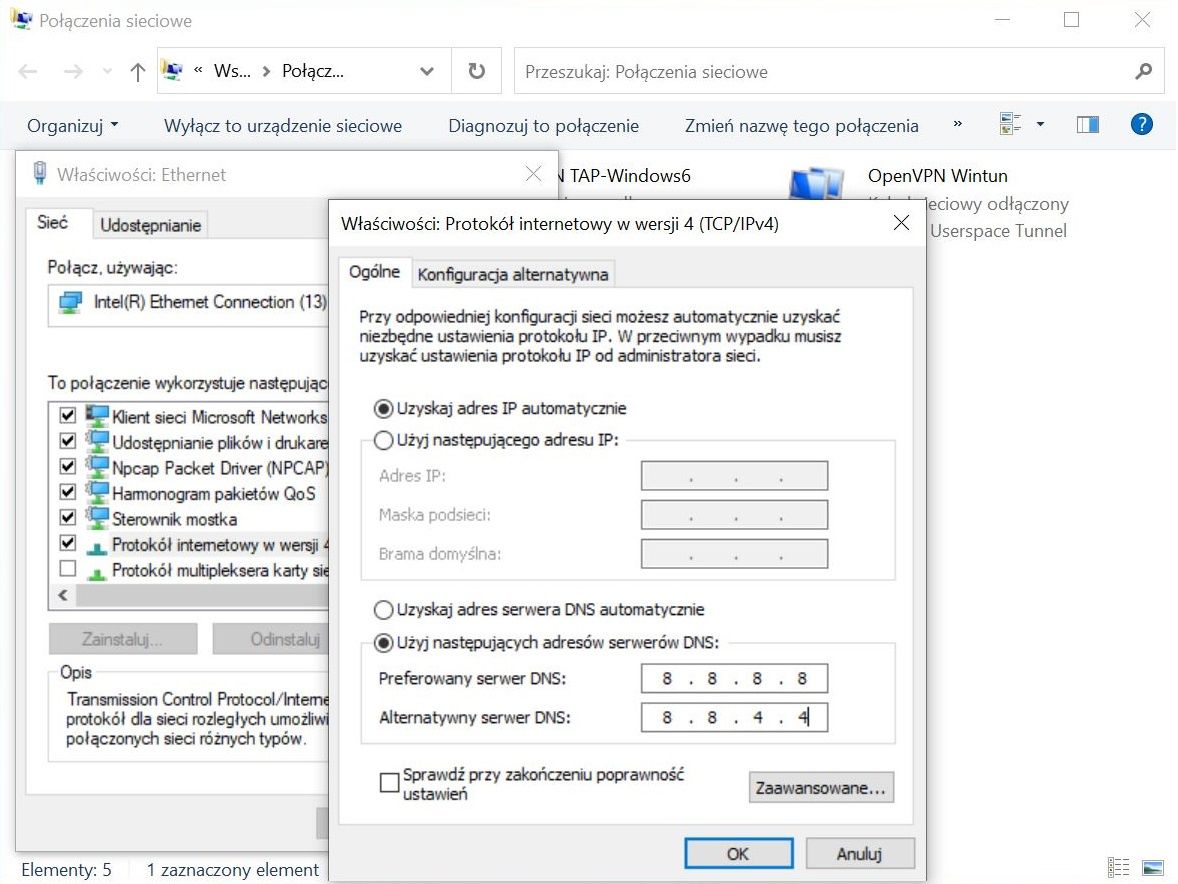Expand address bar history dropdown
Image resolution: width=1178 pixels, height=884 pixels.
427,71
